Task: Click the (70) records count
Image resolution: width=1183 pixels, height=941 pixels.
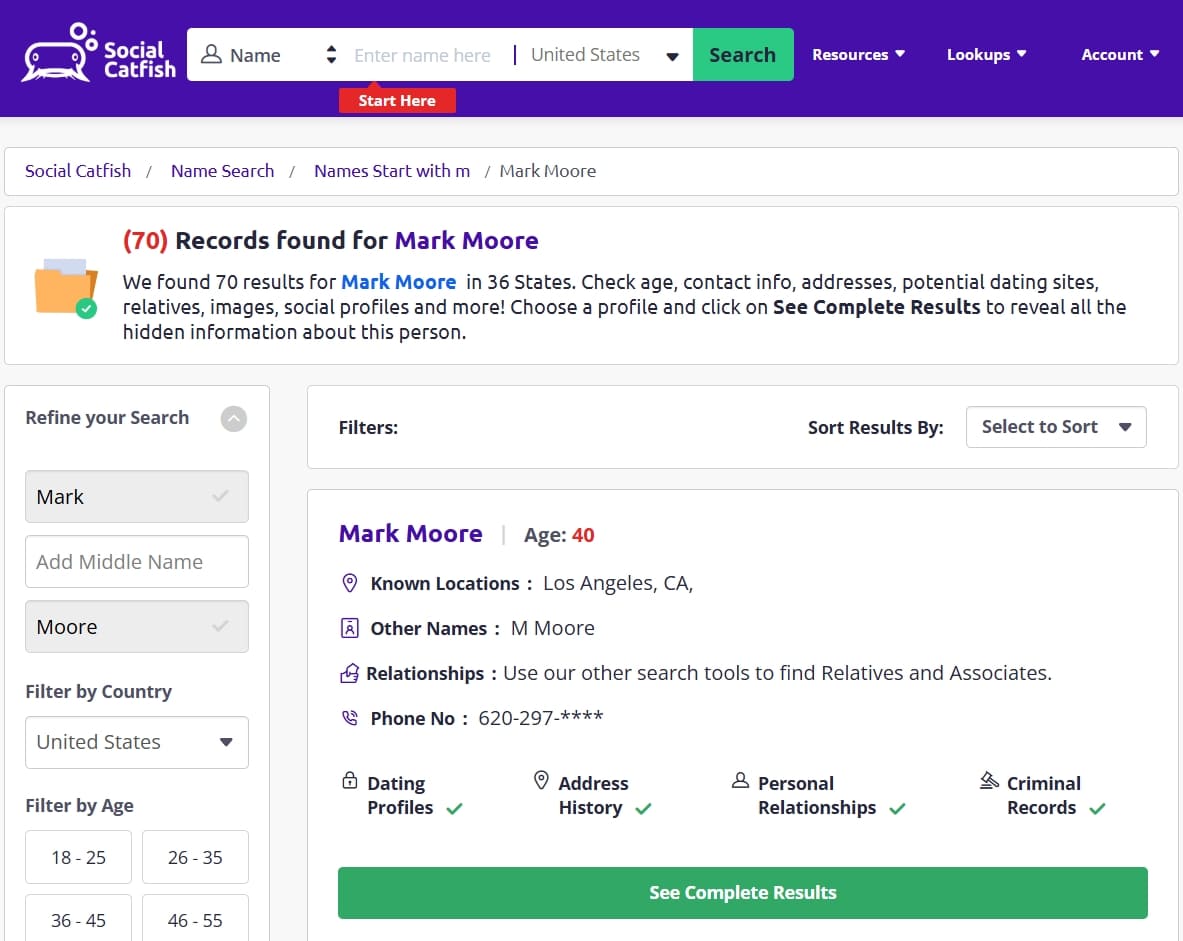Action: (146, 241)
